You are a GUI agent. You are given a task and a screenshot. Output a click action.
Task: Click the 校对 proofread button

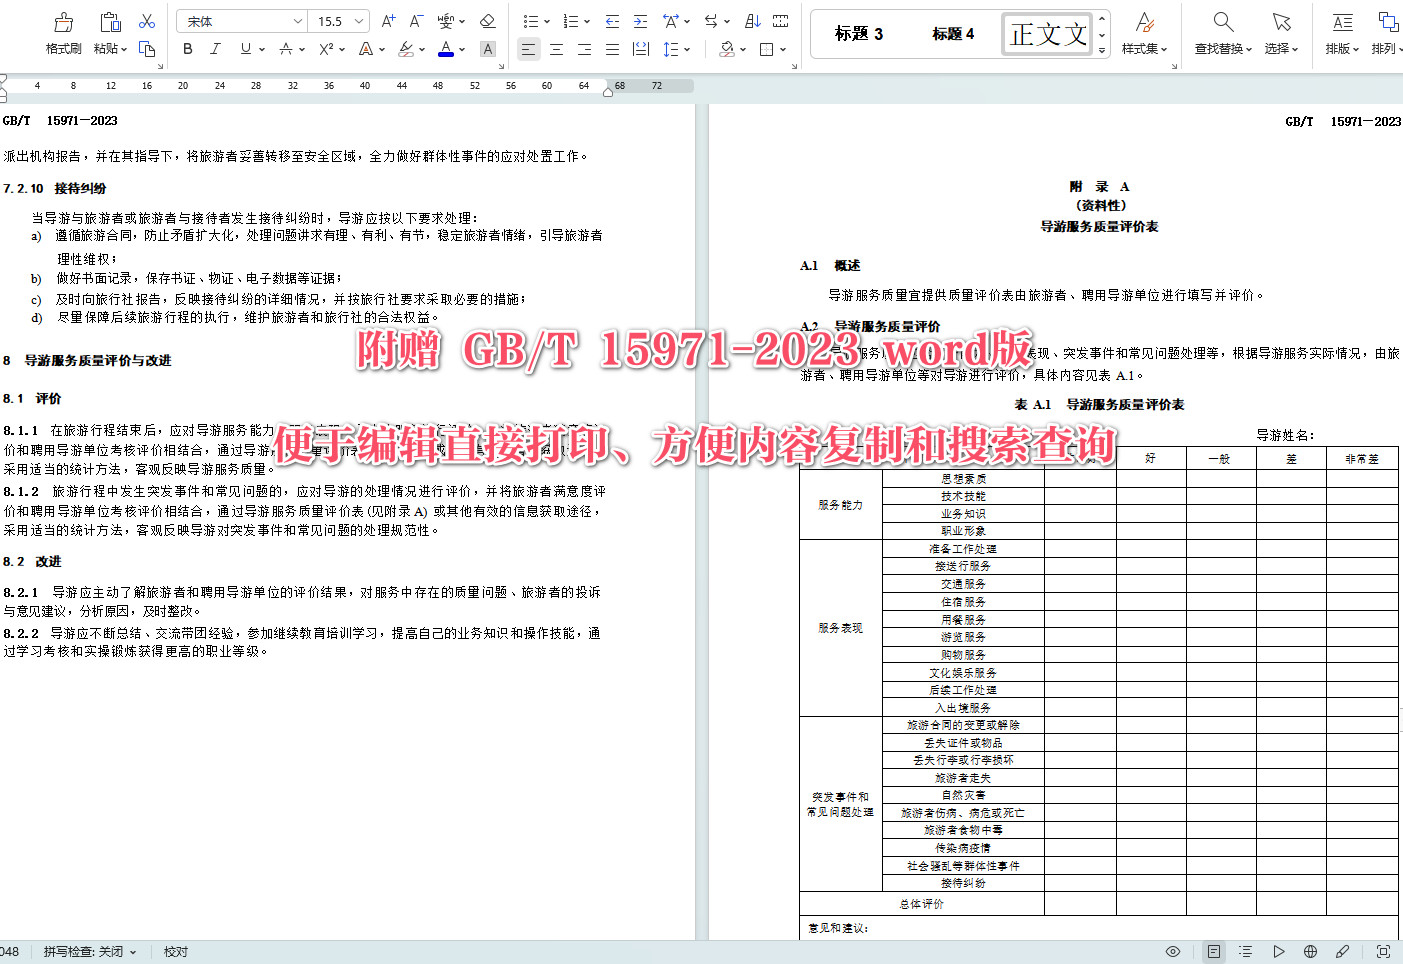[175, 951]
